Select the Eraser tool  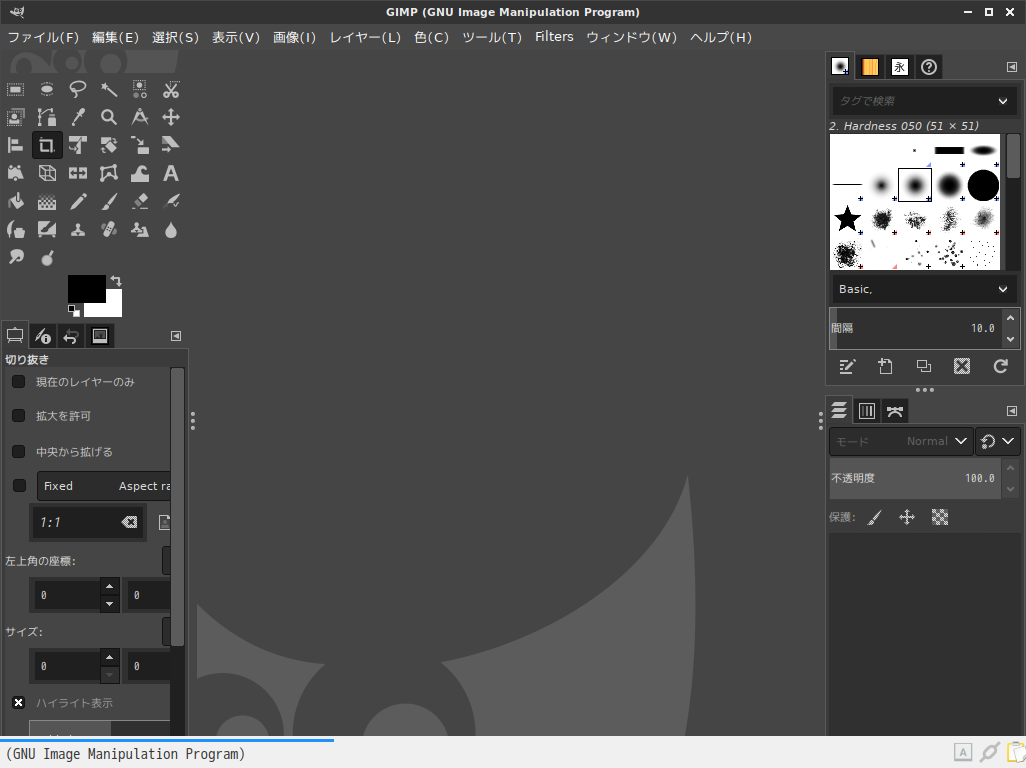click(x=140, y=201)
